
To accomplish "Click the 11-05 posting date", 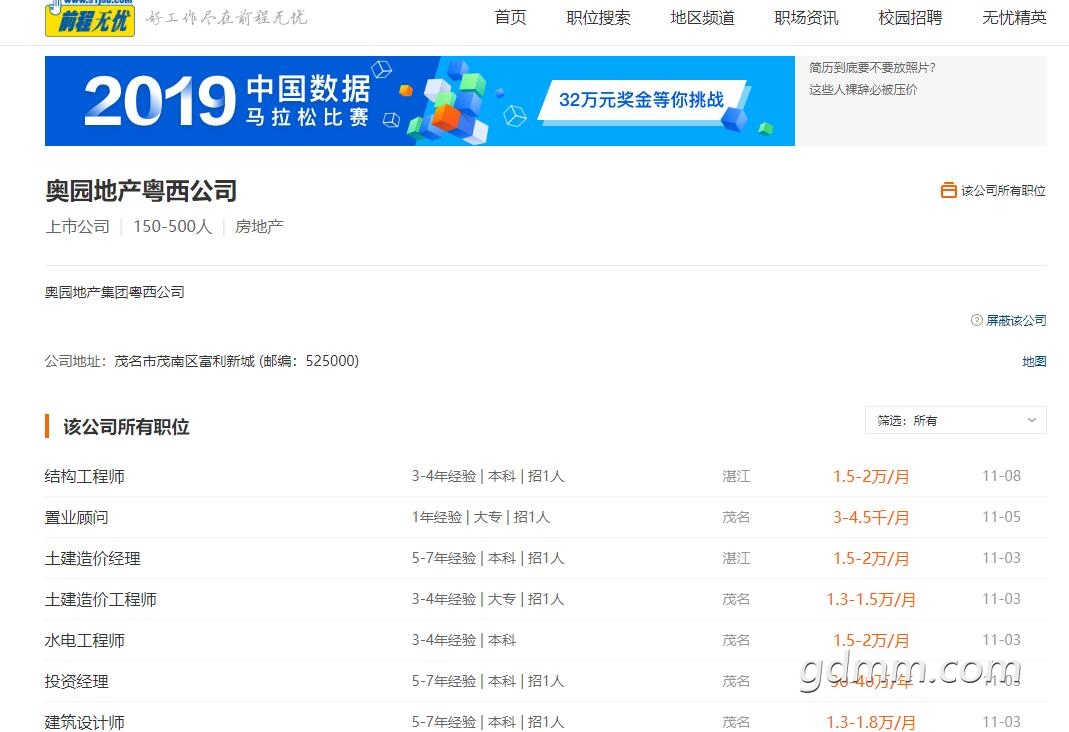I will point(1002,517).
